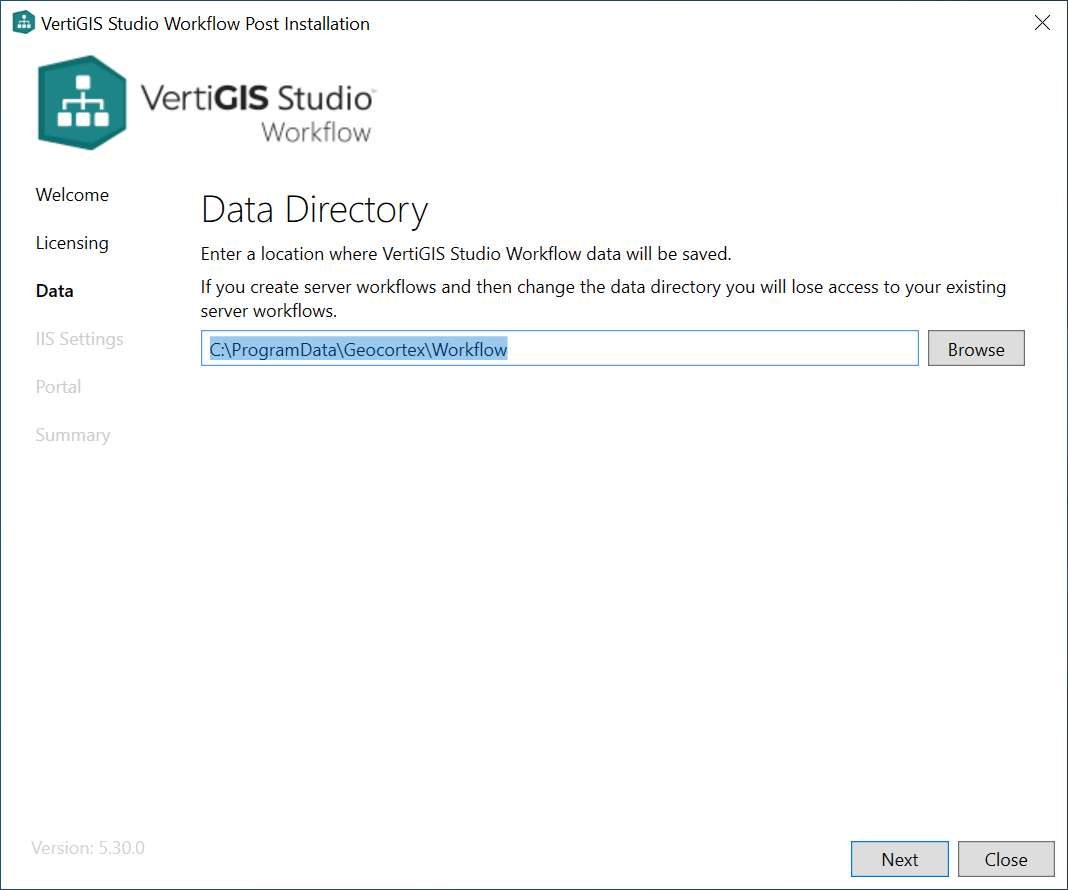Screen dimensions: 1068x890
Task: Click the save location instruction text
Action: click(x=465, y=254)
